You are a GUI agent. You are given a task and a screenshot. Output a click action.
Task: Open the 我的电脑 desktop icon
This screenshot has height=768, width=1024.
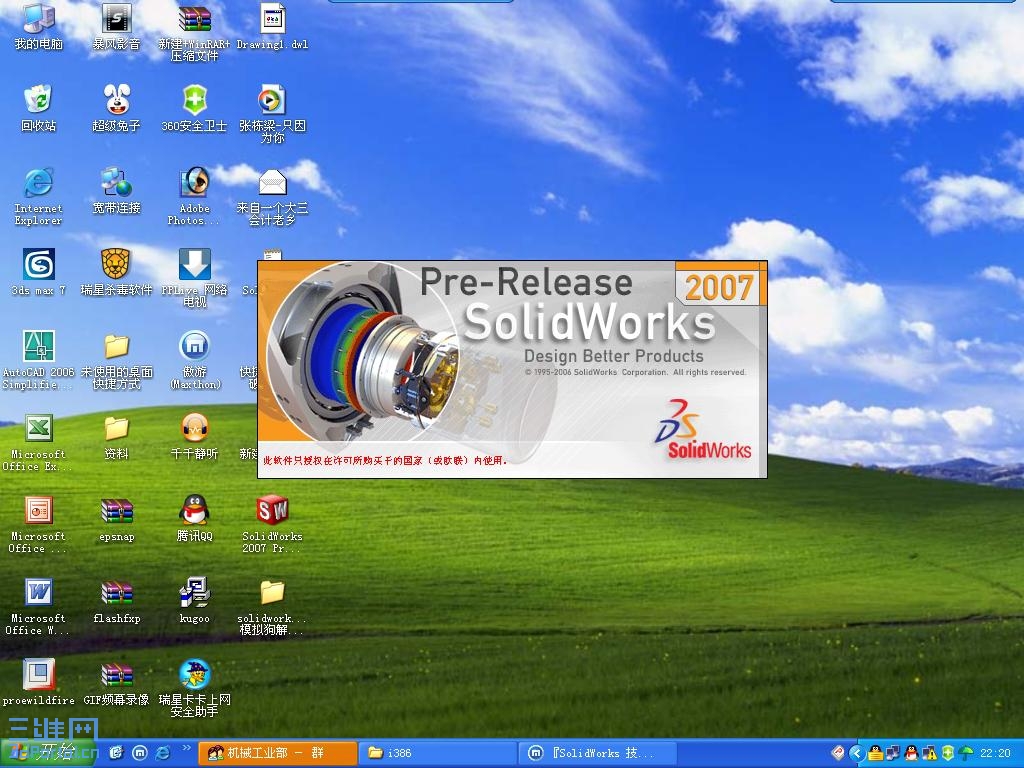coord(39,26)
